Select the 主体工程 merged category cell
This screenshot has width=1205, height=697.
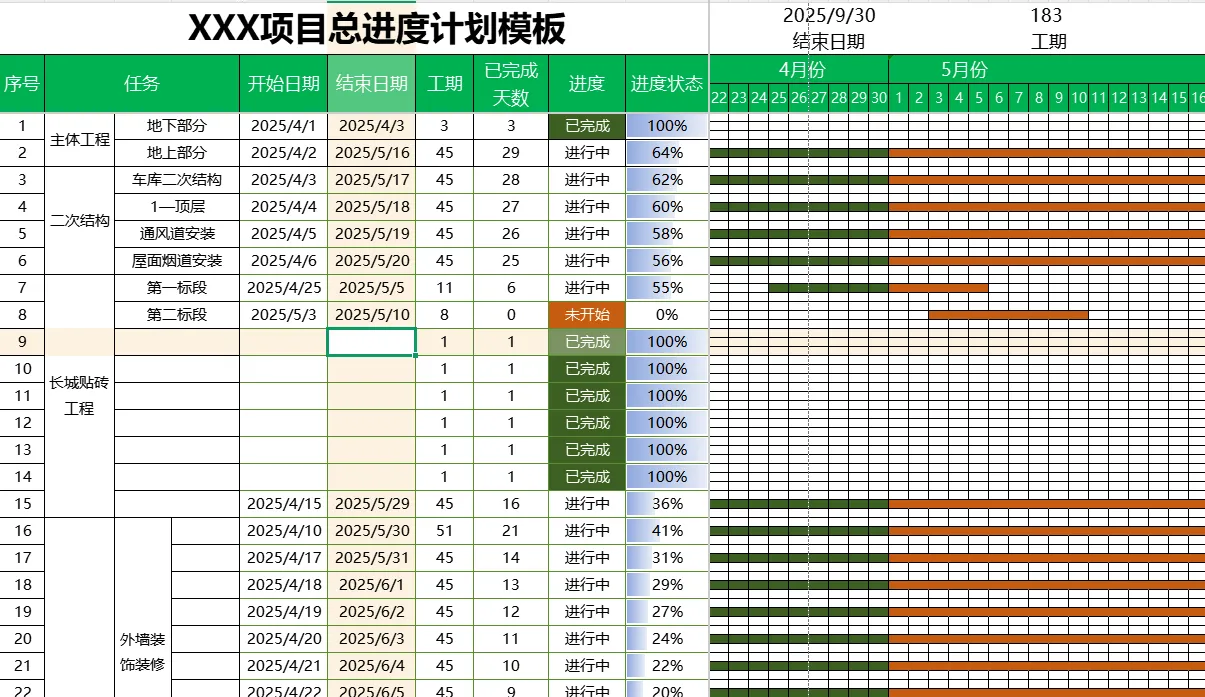pos(79,140)
